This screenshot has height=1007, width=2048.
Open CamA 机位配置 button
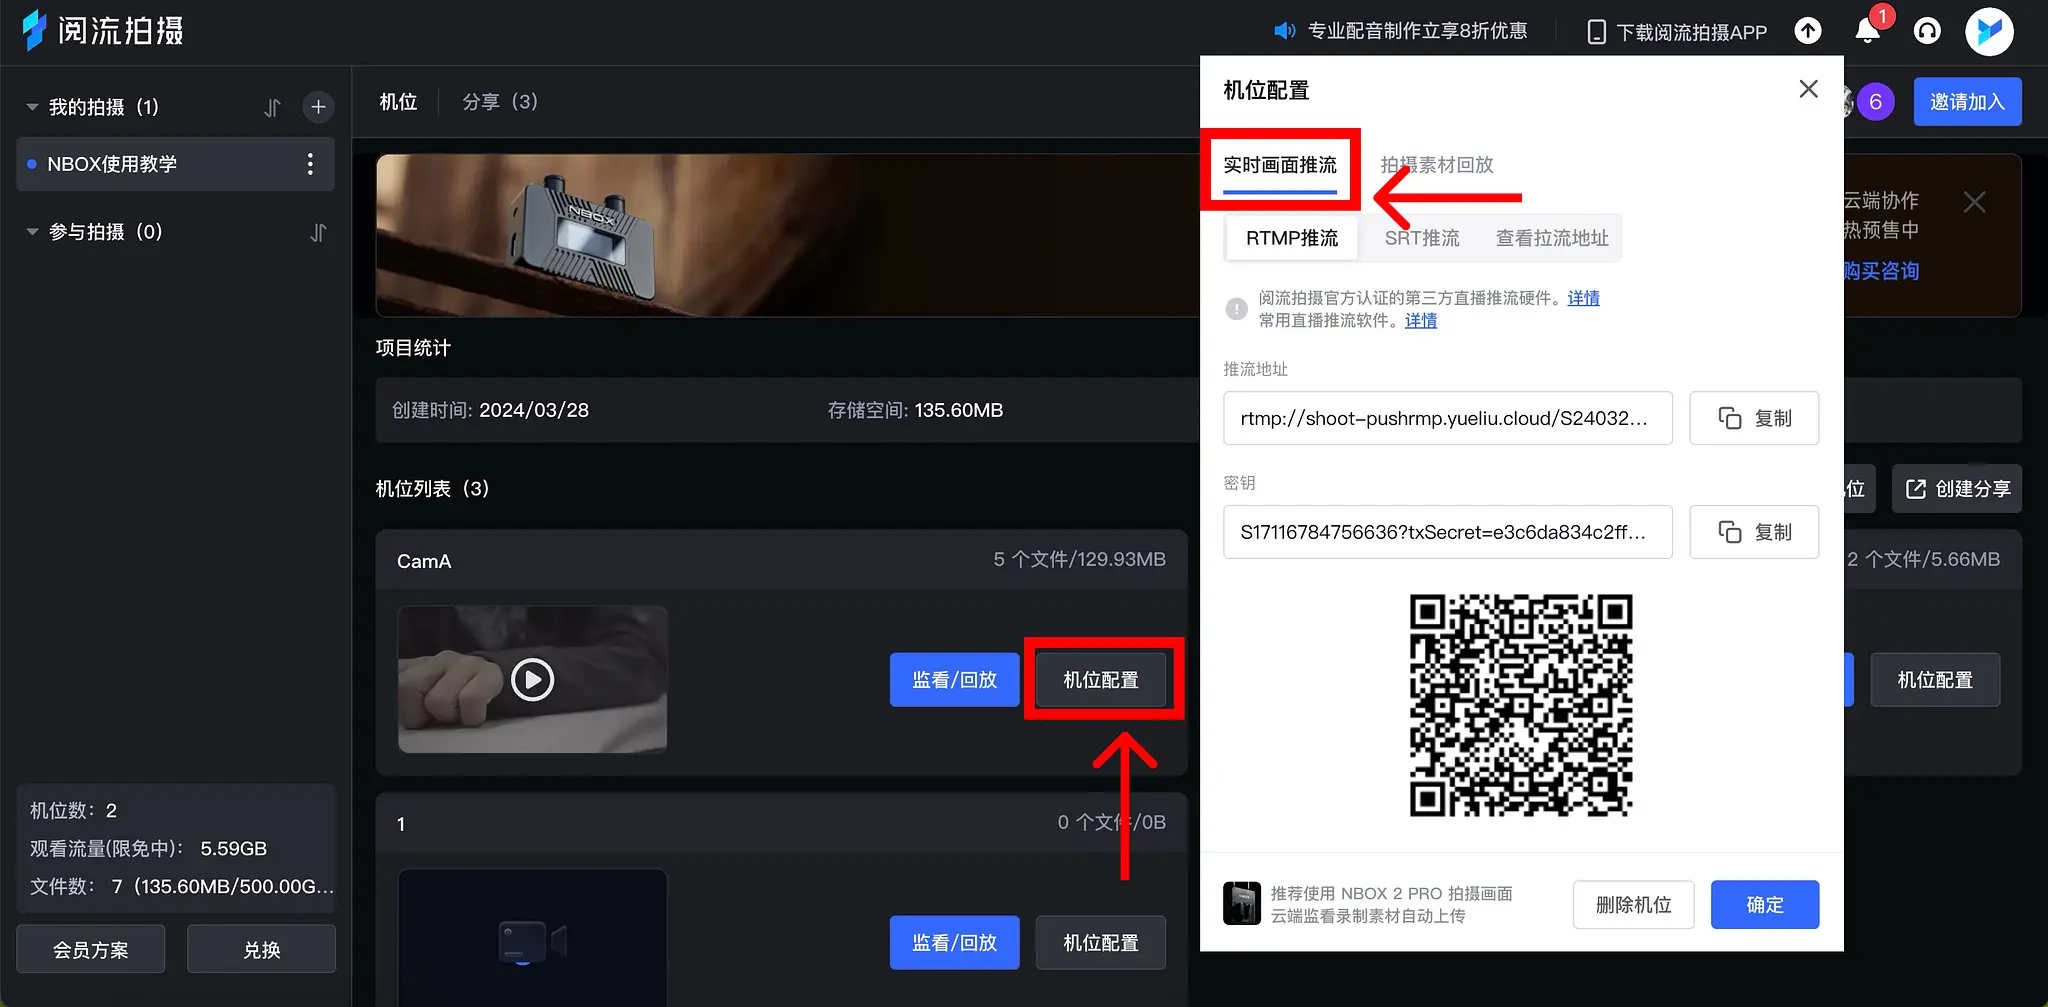(1101, 680)
